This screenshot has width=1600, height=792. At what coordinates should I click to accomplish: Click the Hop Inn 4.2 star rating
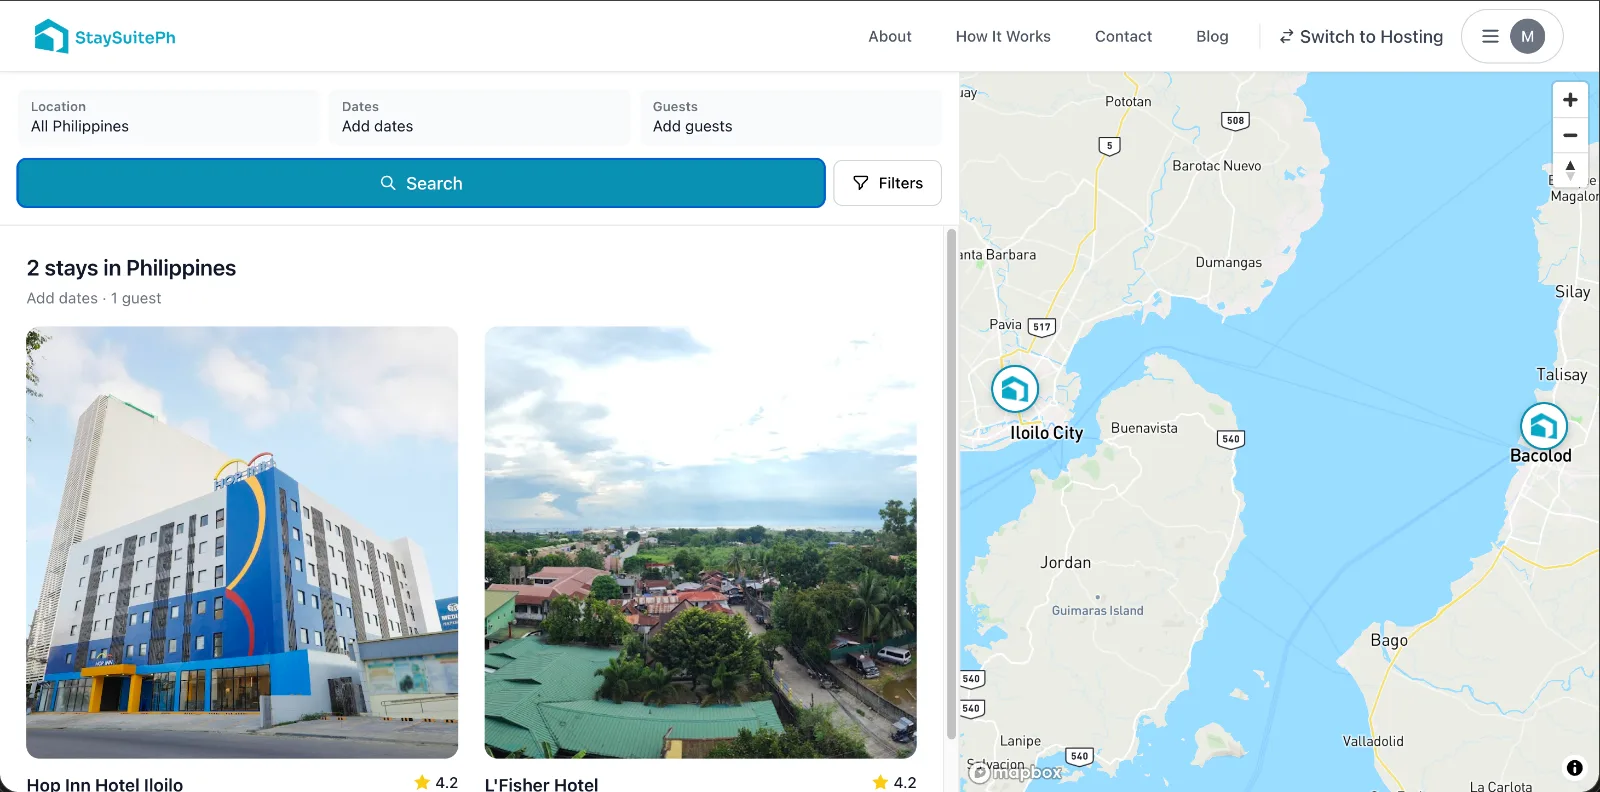[436, 782]
